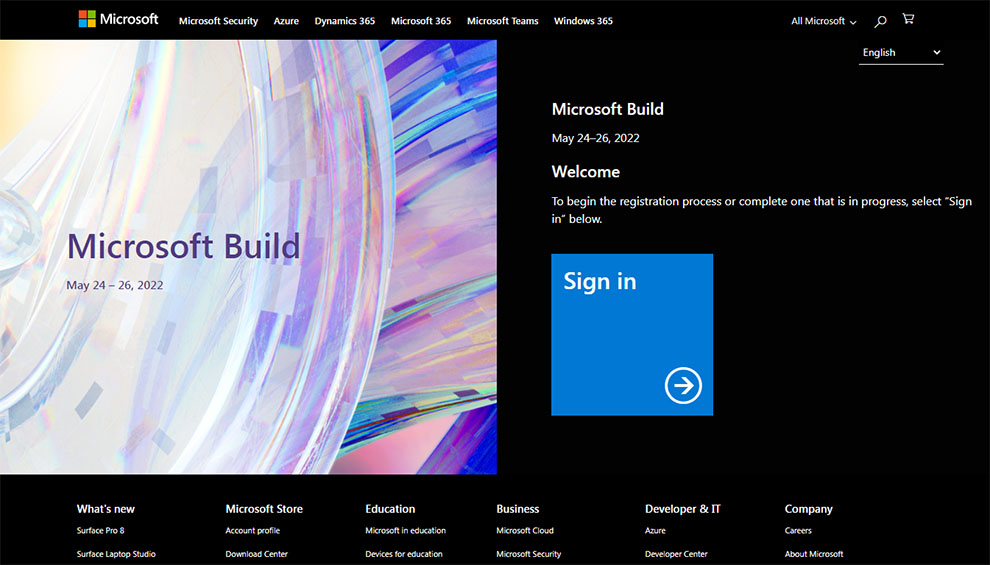The width and height of the screenshot is (990, 565).
Task: Click the Microsoft Store footer heading
Action: click(x=264, y=509)
